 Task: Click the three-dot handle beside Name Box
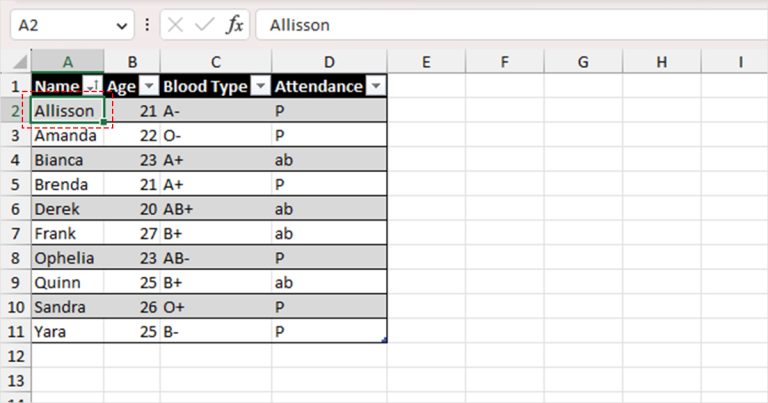point(147,24)
